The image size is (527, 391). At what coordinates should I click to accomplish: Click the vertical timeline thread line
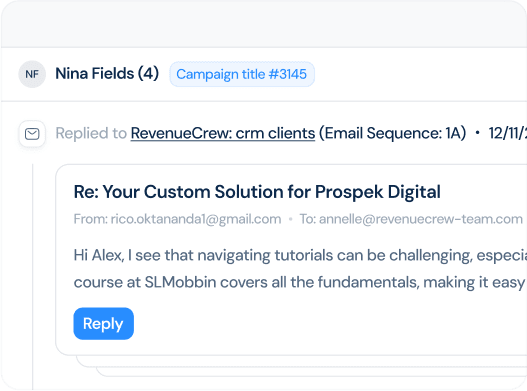click(x=33, y=277)
